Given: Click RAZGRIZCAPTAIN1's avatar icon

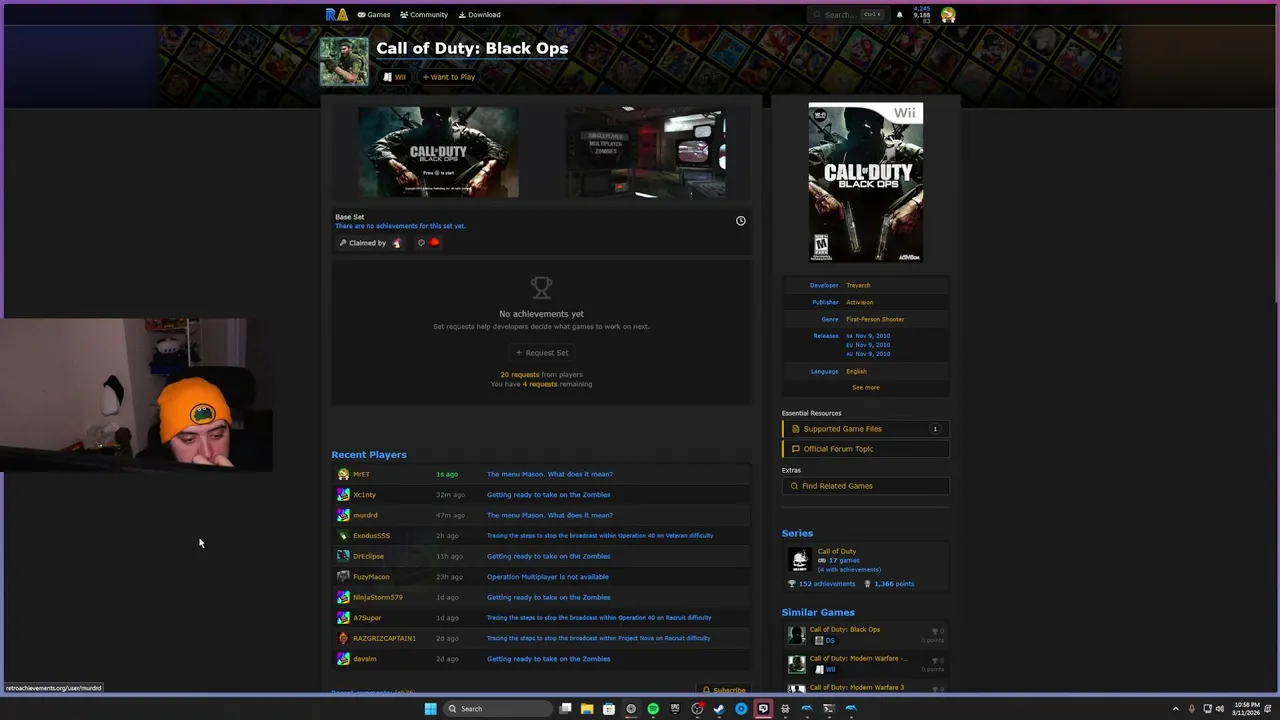Looking at the screenshot, I should click(343, 638).
